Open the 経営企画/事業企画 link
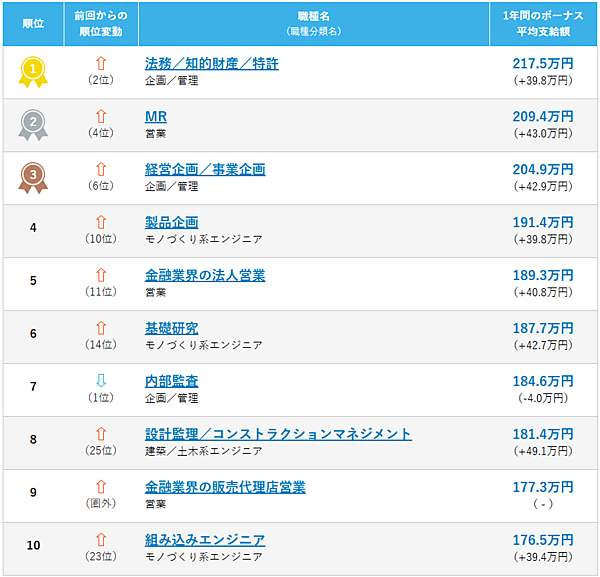The width and height of the screenshot is (600, 577). (205, 170)
